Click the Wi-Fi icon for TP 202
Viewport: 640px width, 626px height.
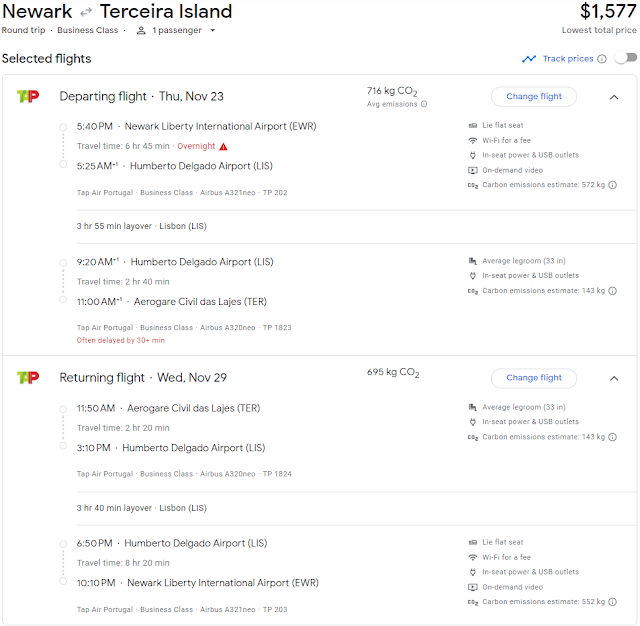(x=473, y=140)
